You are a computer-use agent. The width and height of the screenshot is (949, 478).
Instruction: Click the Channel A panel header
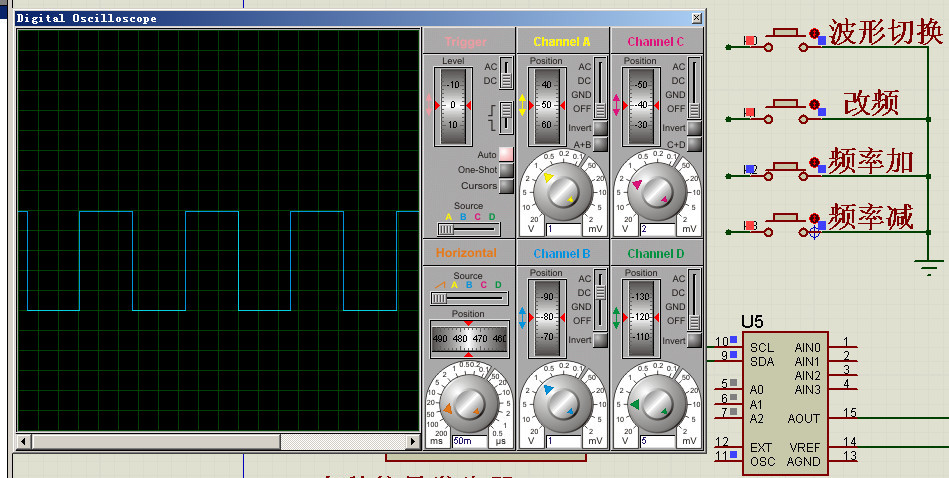coord(562,41)
